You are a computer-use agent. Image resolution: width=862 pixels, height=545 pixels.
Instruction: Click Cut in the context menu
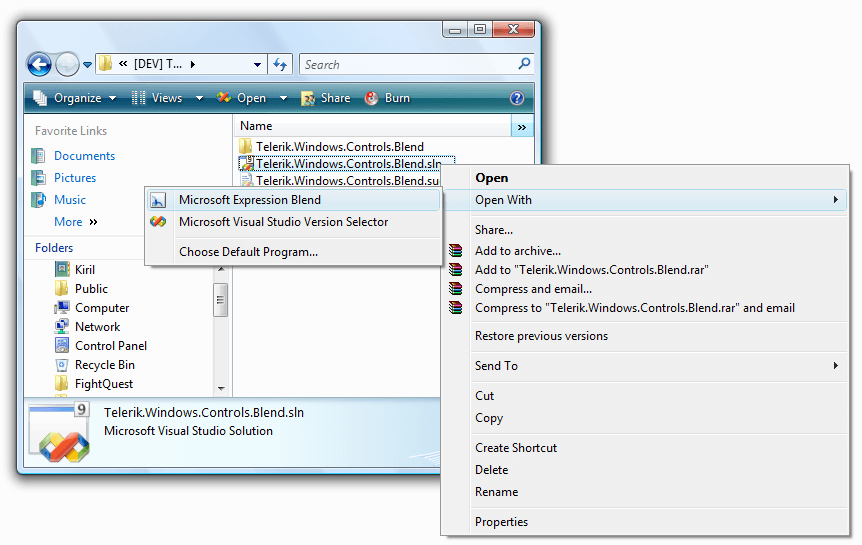pyautogui.click(x=645, y=396)
